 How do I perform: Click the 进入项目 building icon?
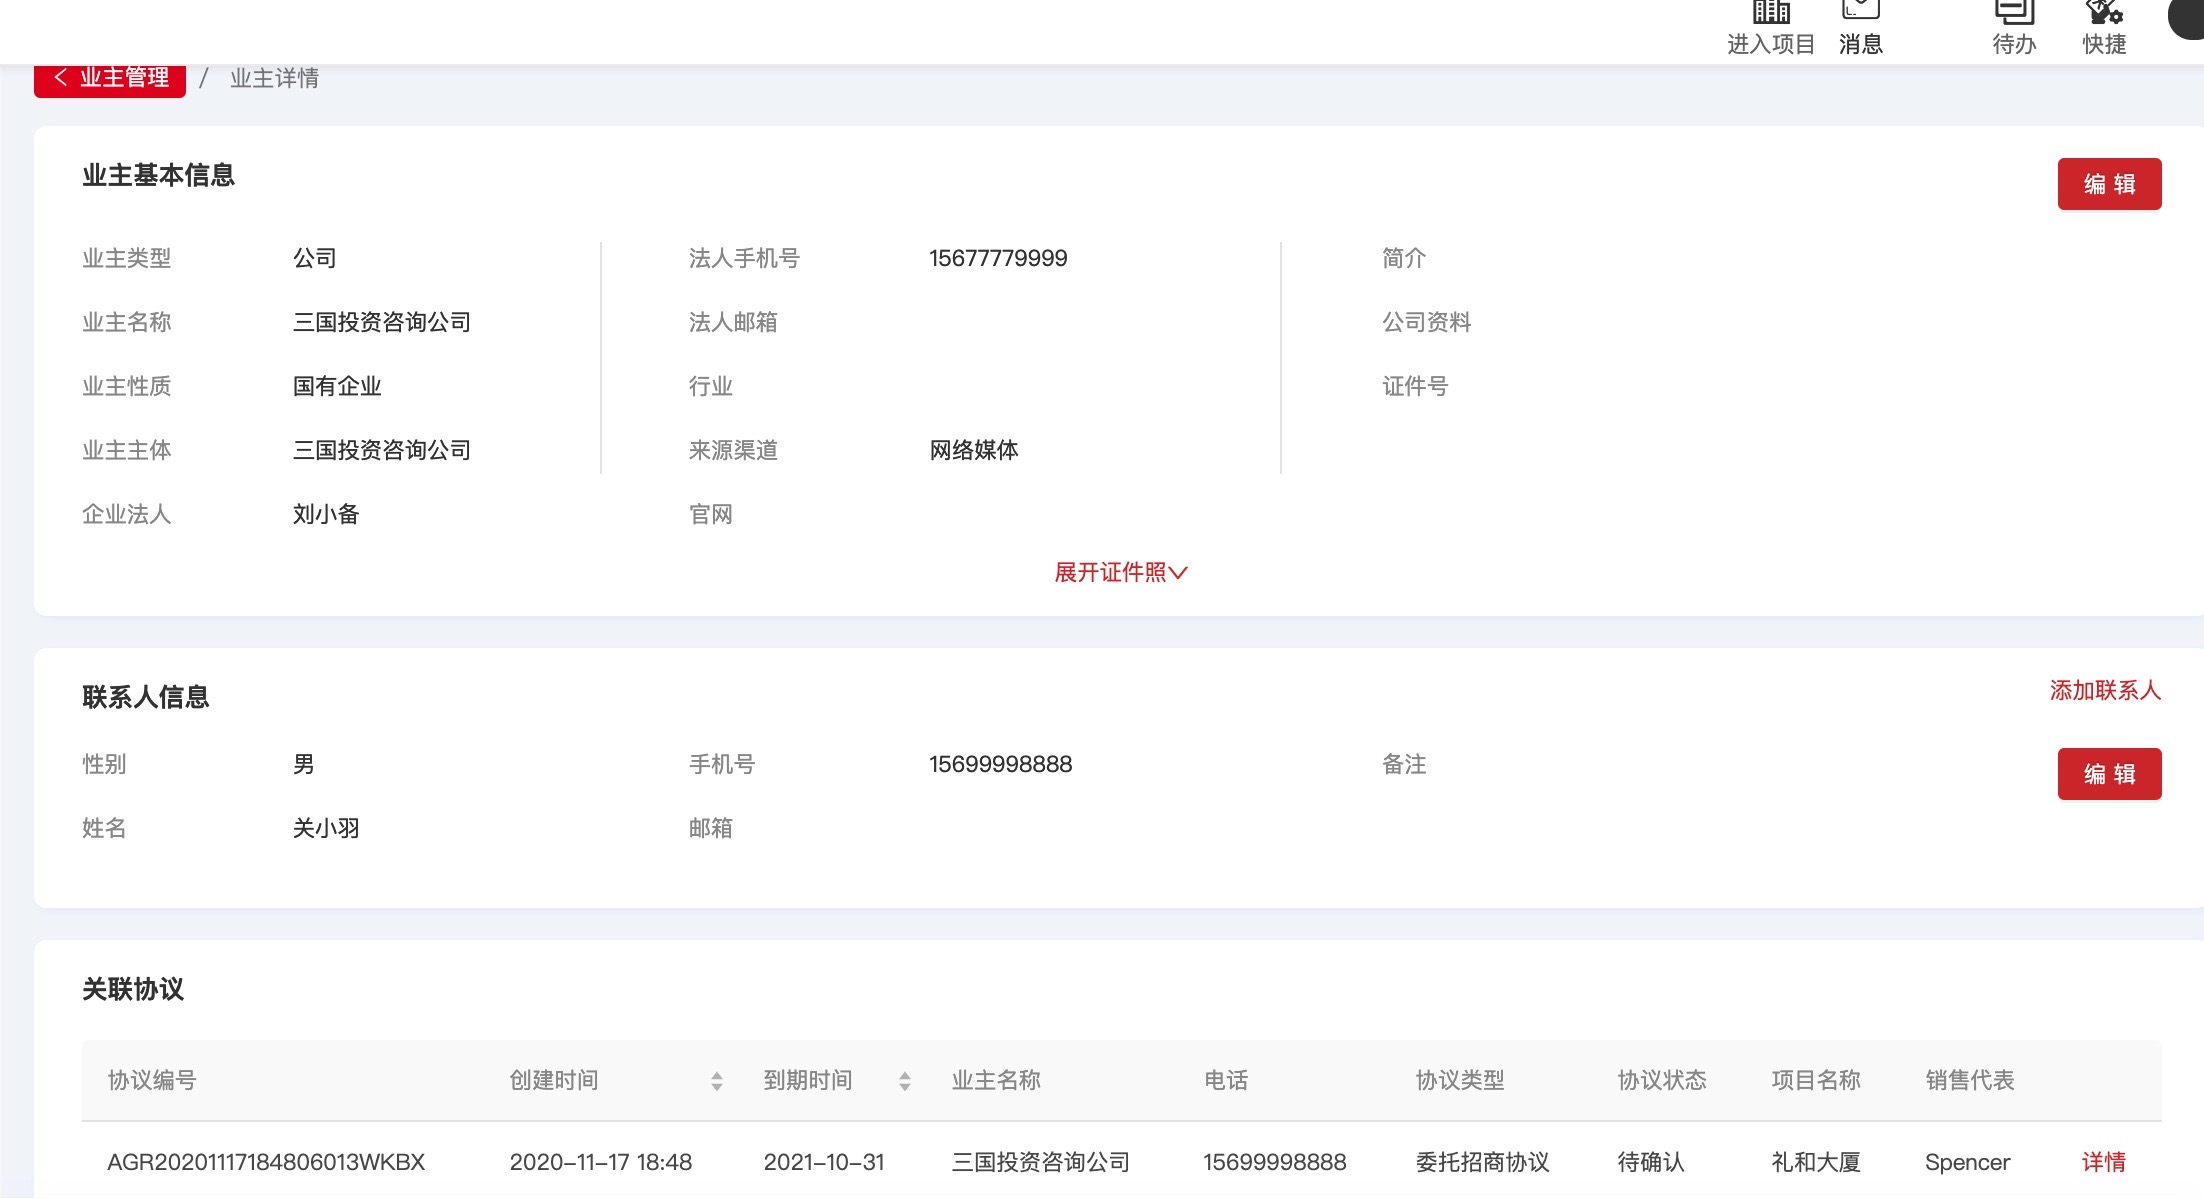1771,14
